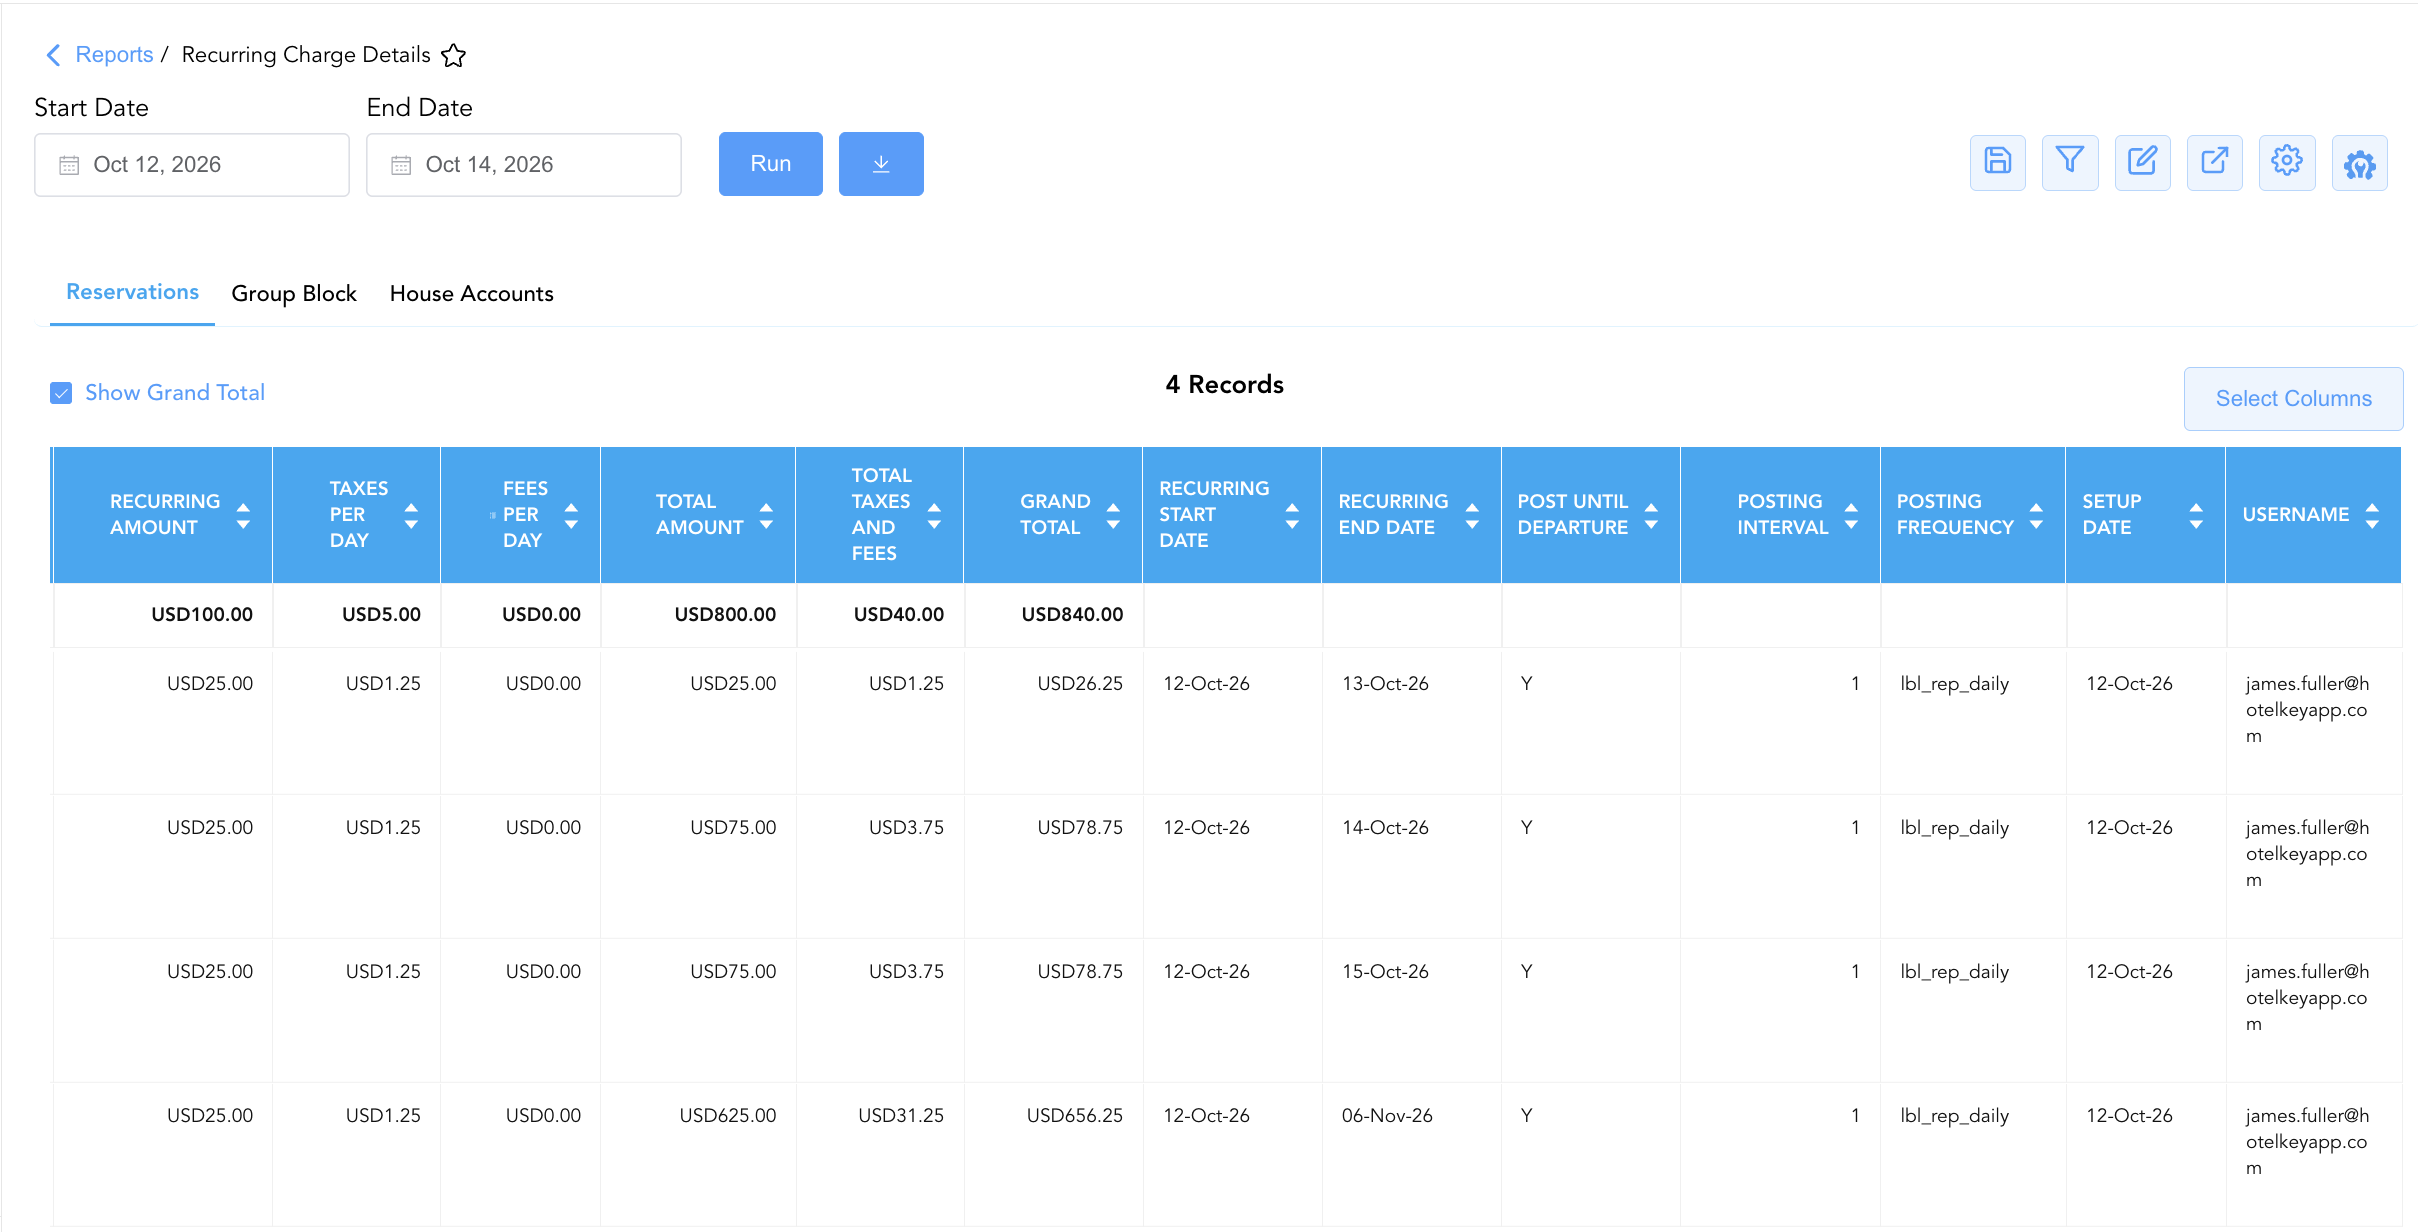Open End Date field showing Oct 14, 2026
Screen dimensions: 2418x1232
pos(524,165)
